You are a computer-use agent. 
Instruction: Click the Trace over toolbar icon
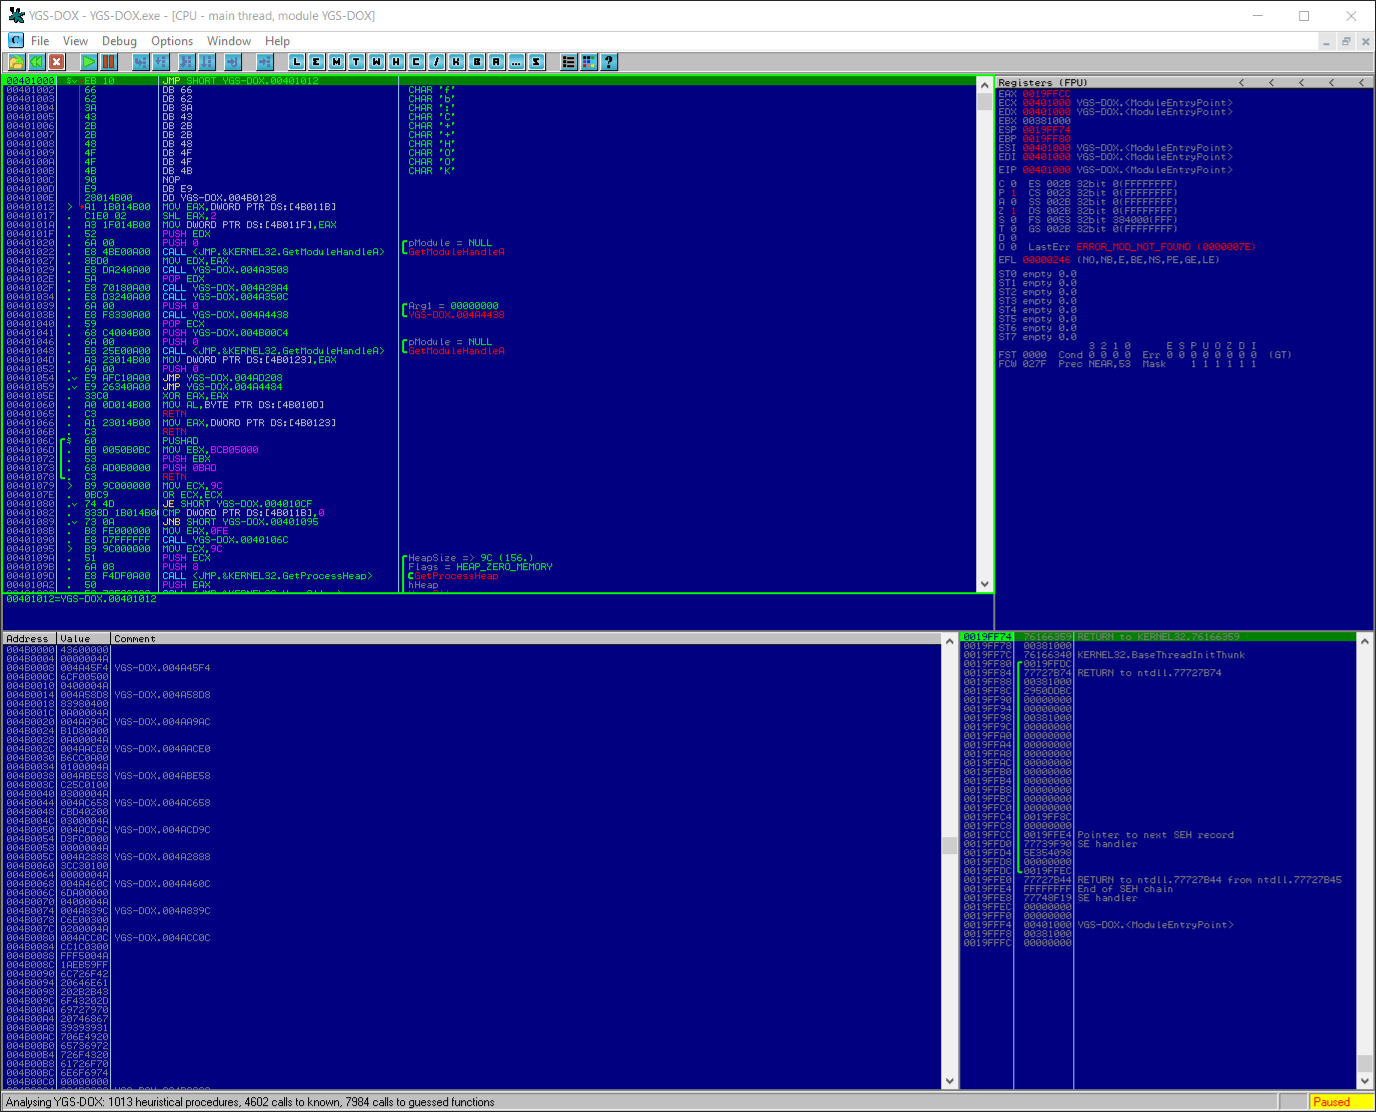[x=206, y=62]
